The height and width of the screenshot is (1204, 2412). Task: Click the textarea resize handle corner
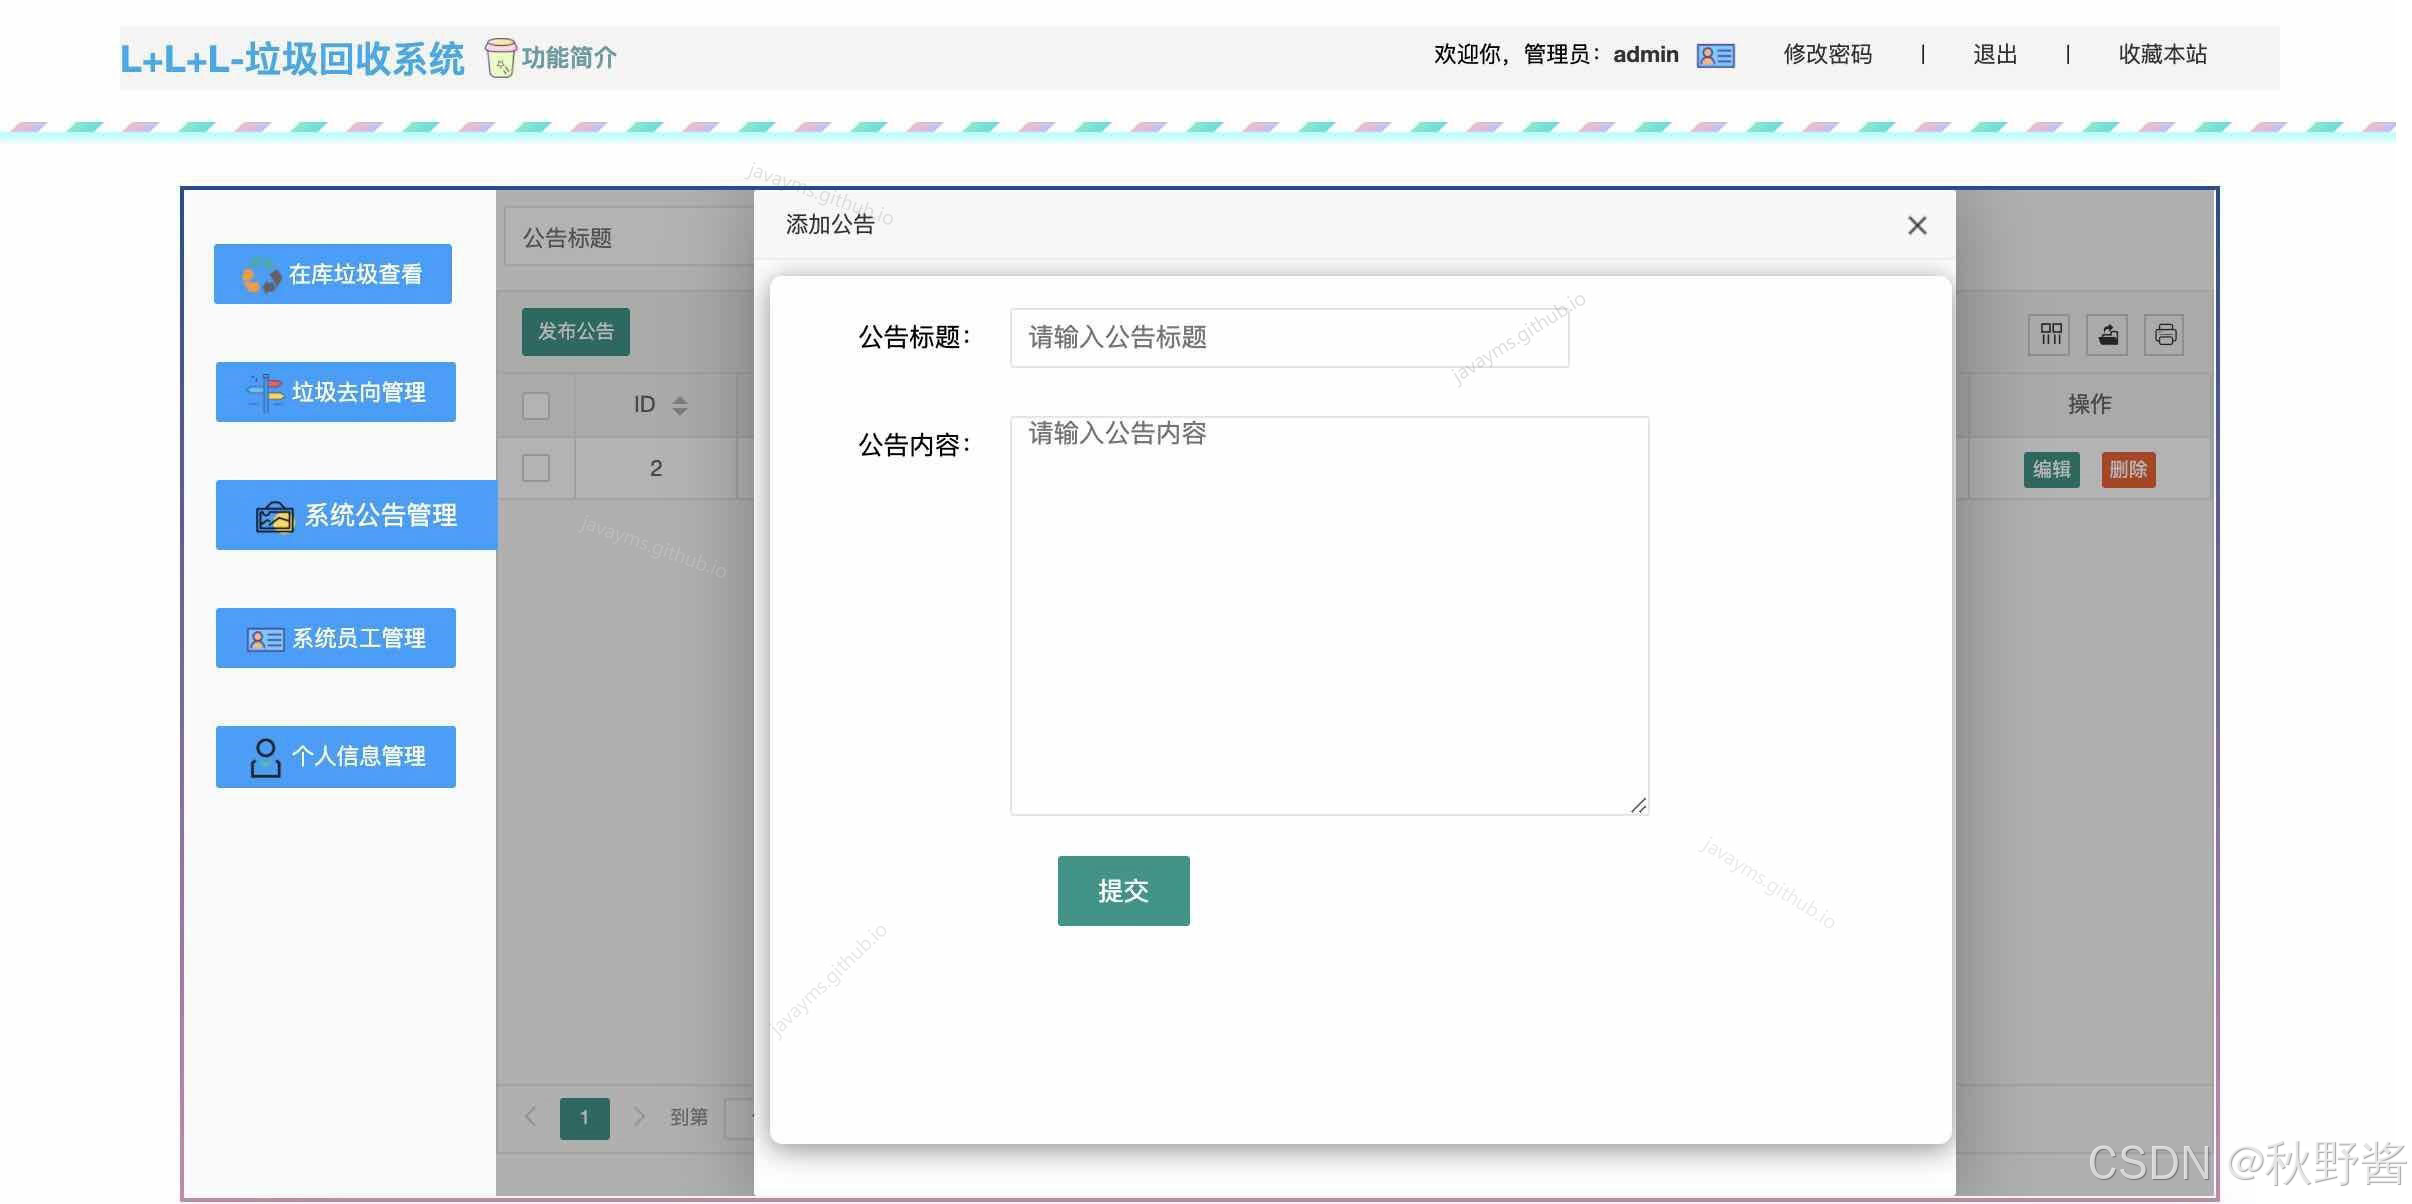(x=1638, y=806)
